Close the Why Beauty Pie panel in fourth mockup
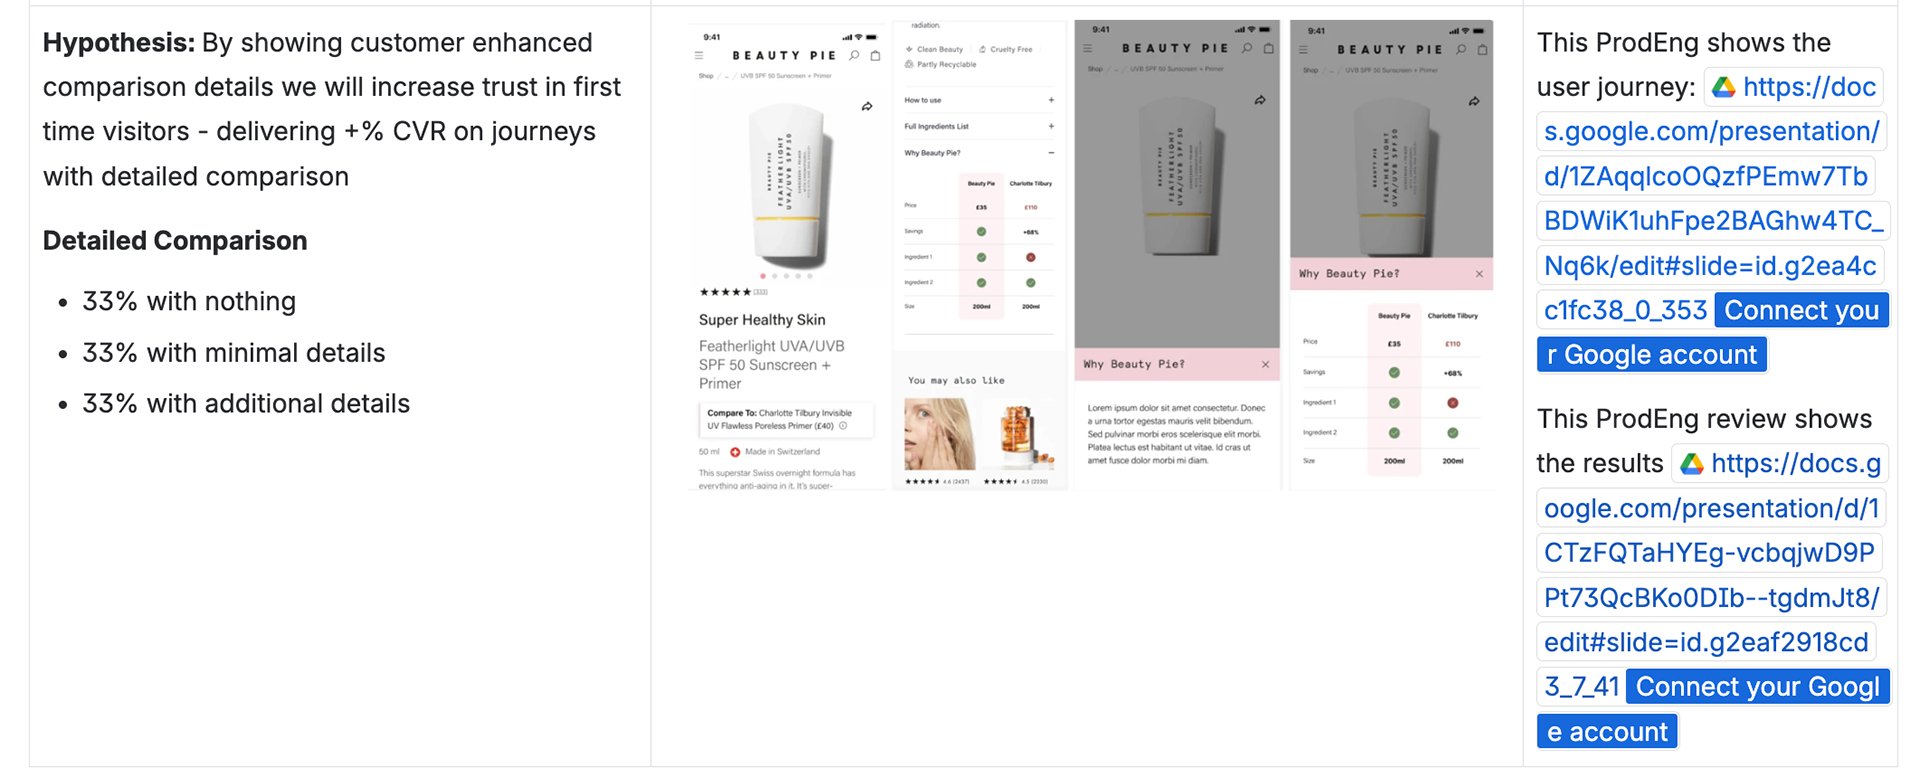Image resolution: width=1920 pixels, height=778 pixels. pyautogui.click(x=1479, y=274)
